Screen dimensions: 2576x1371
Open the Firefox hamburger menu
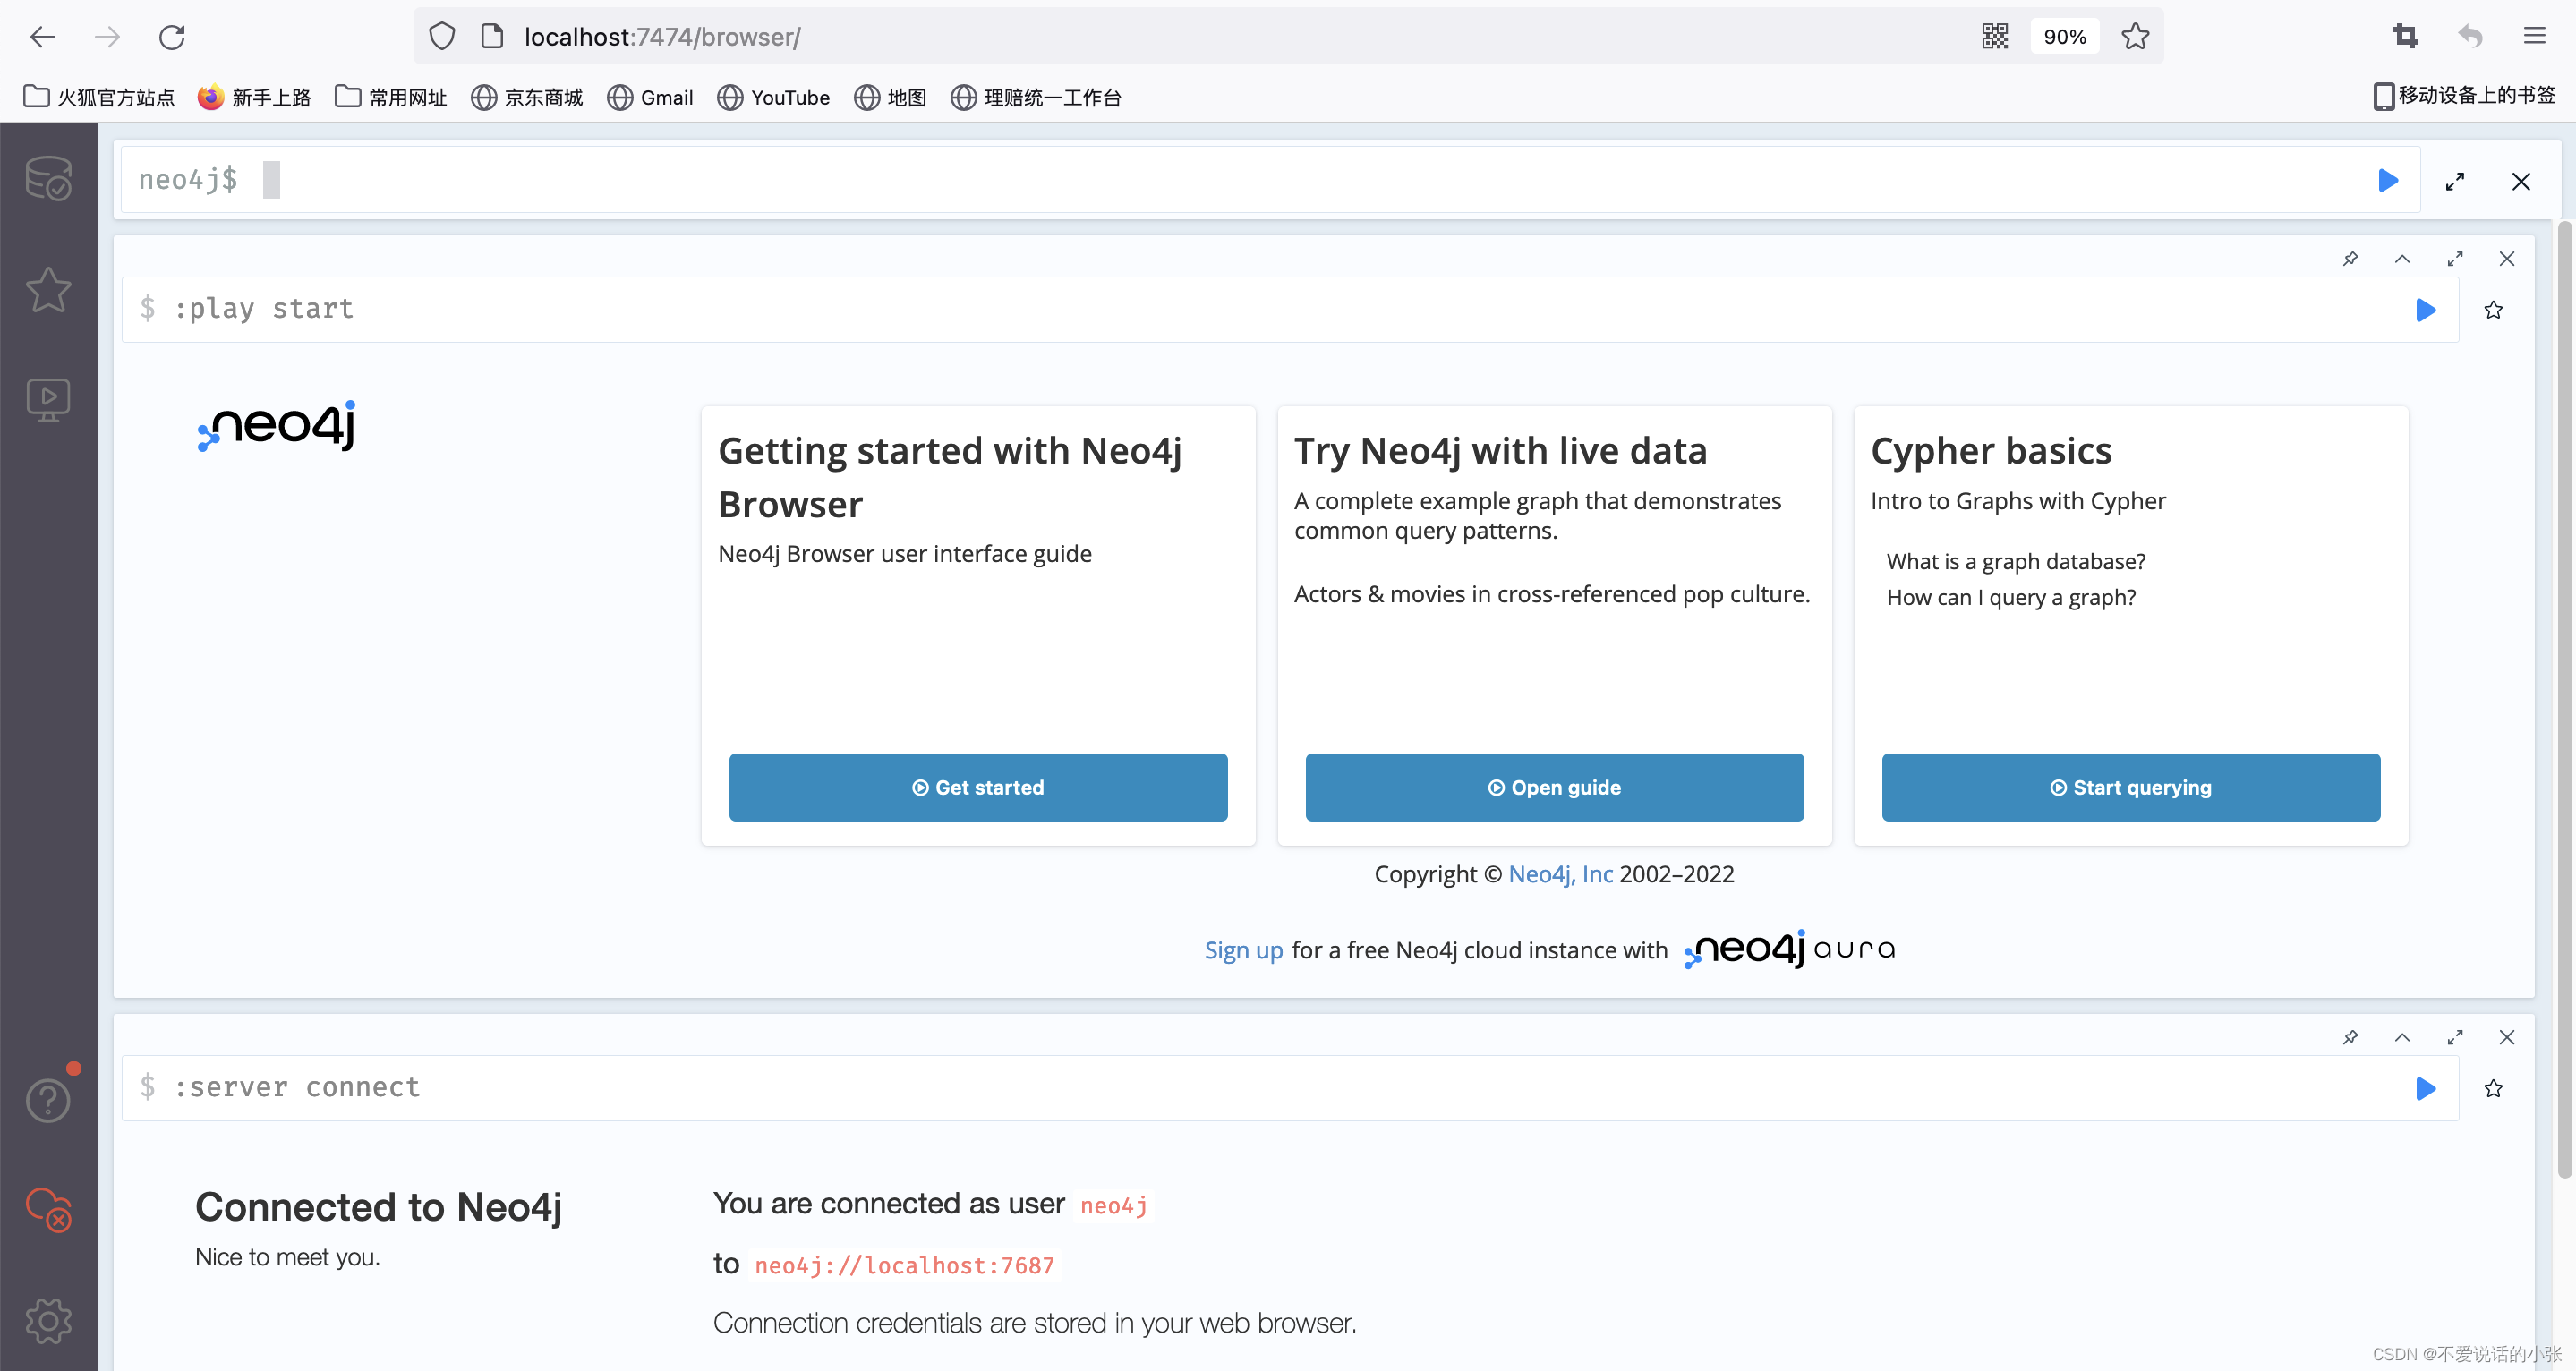pos(2534,37)
